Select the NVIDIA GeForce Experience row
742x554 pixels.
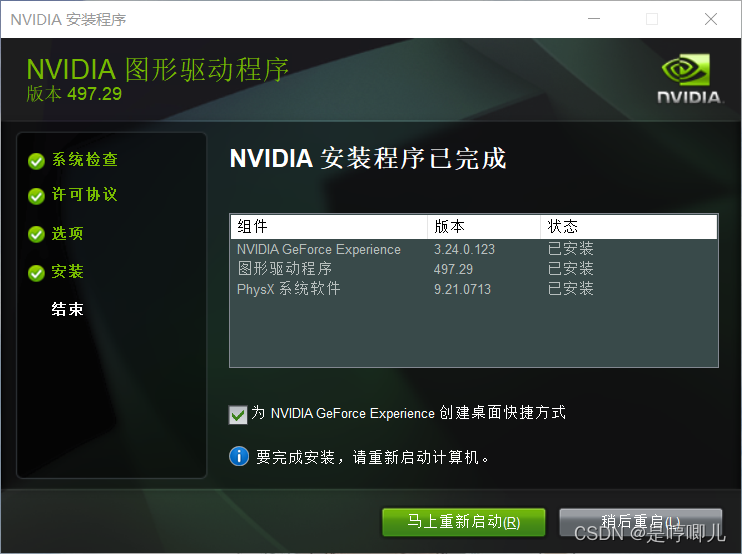pos(474,249)
